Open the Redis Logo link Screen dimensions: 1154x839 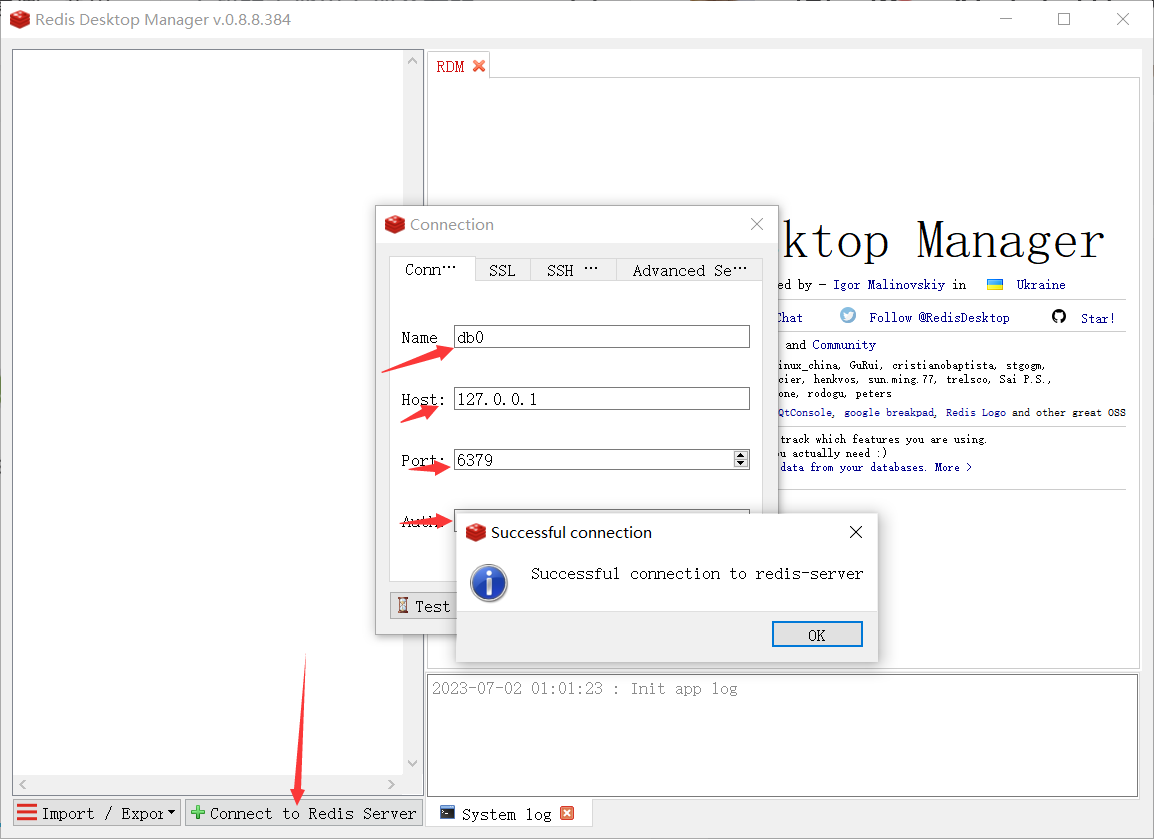coord(975,413)
